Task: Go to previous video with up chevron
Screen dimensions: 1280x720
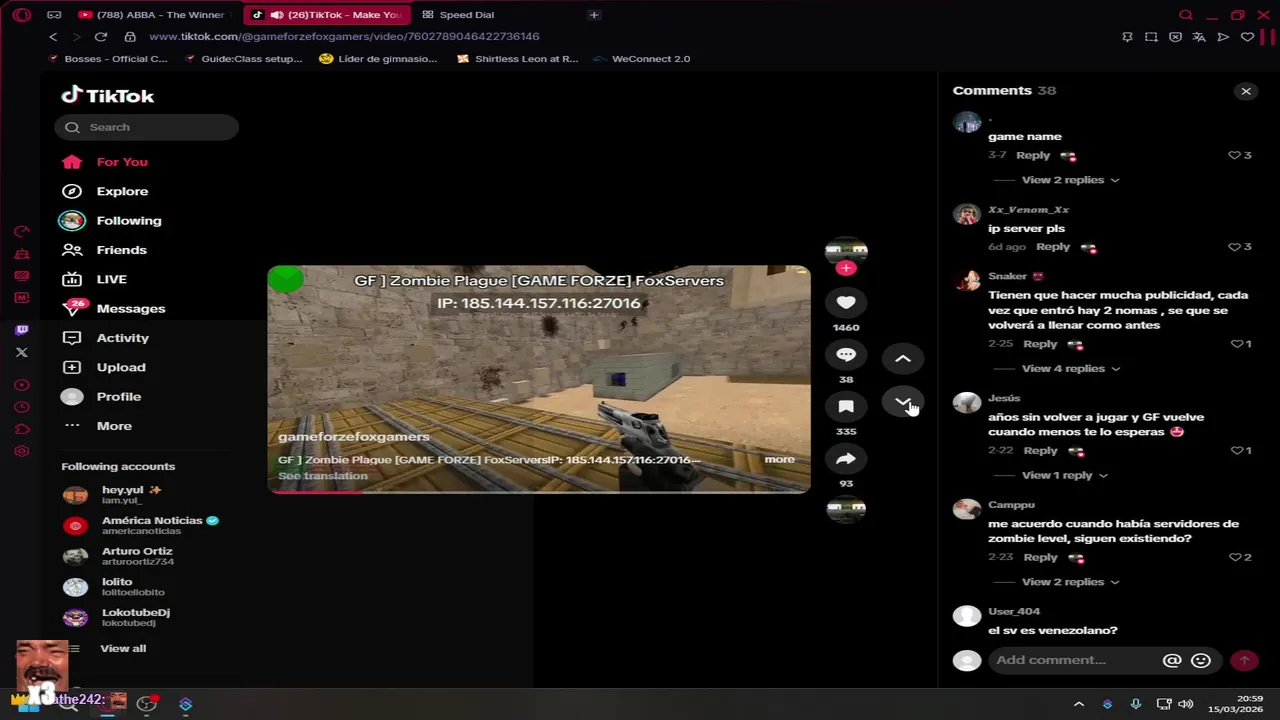Action: click(902, 358)
